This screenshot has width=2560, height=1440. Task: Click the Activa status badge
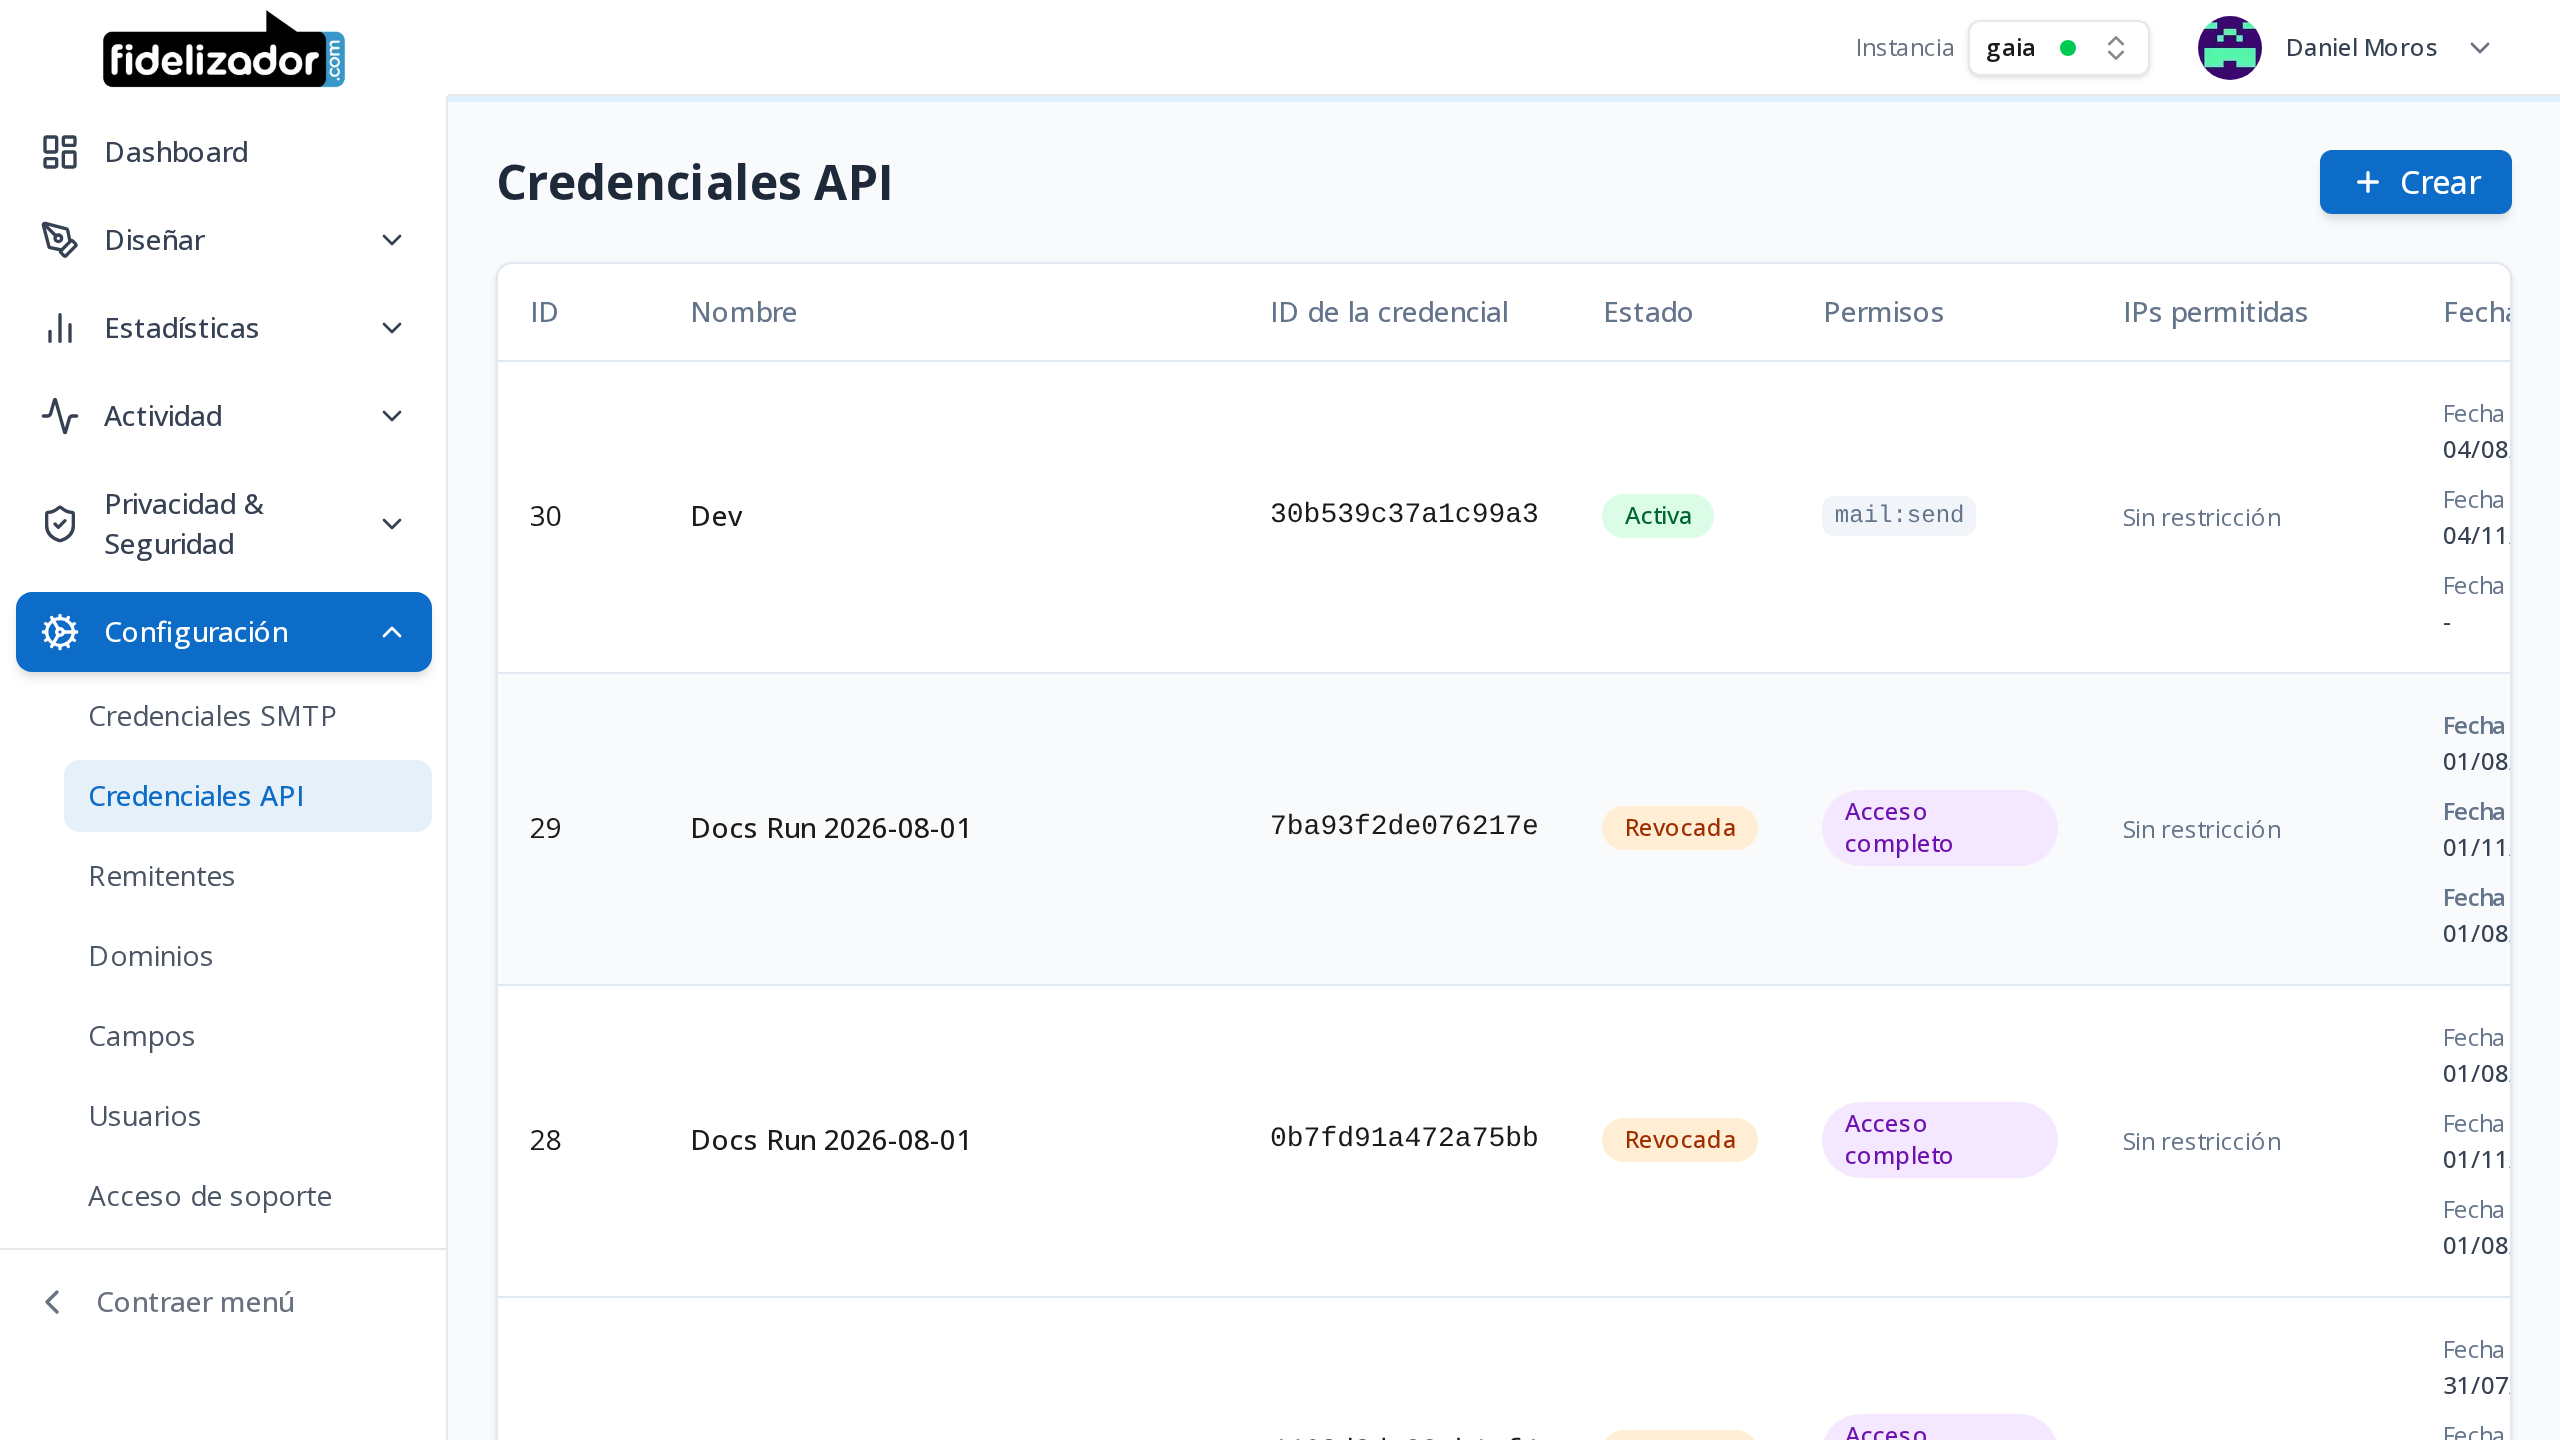[x=1657, y=516]
